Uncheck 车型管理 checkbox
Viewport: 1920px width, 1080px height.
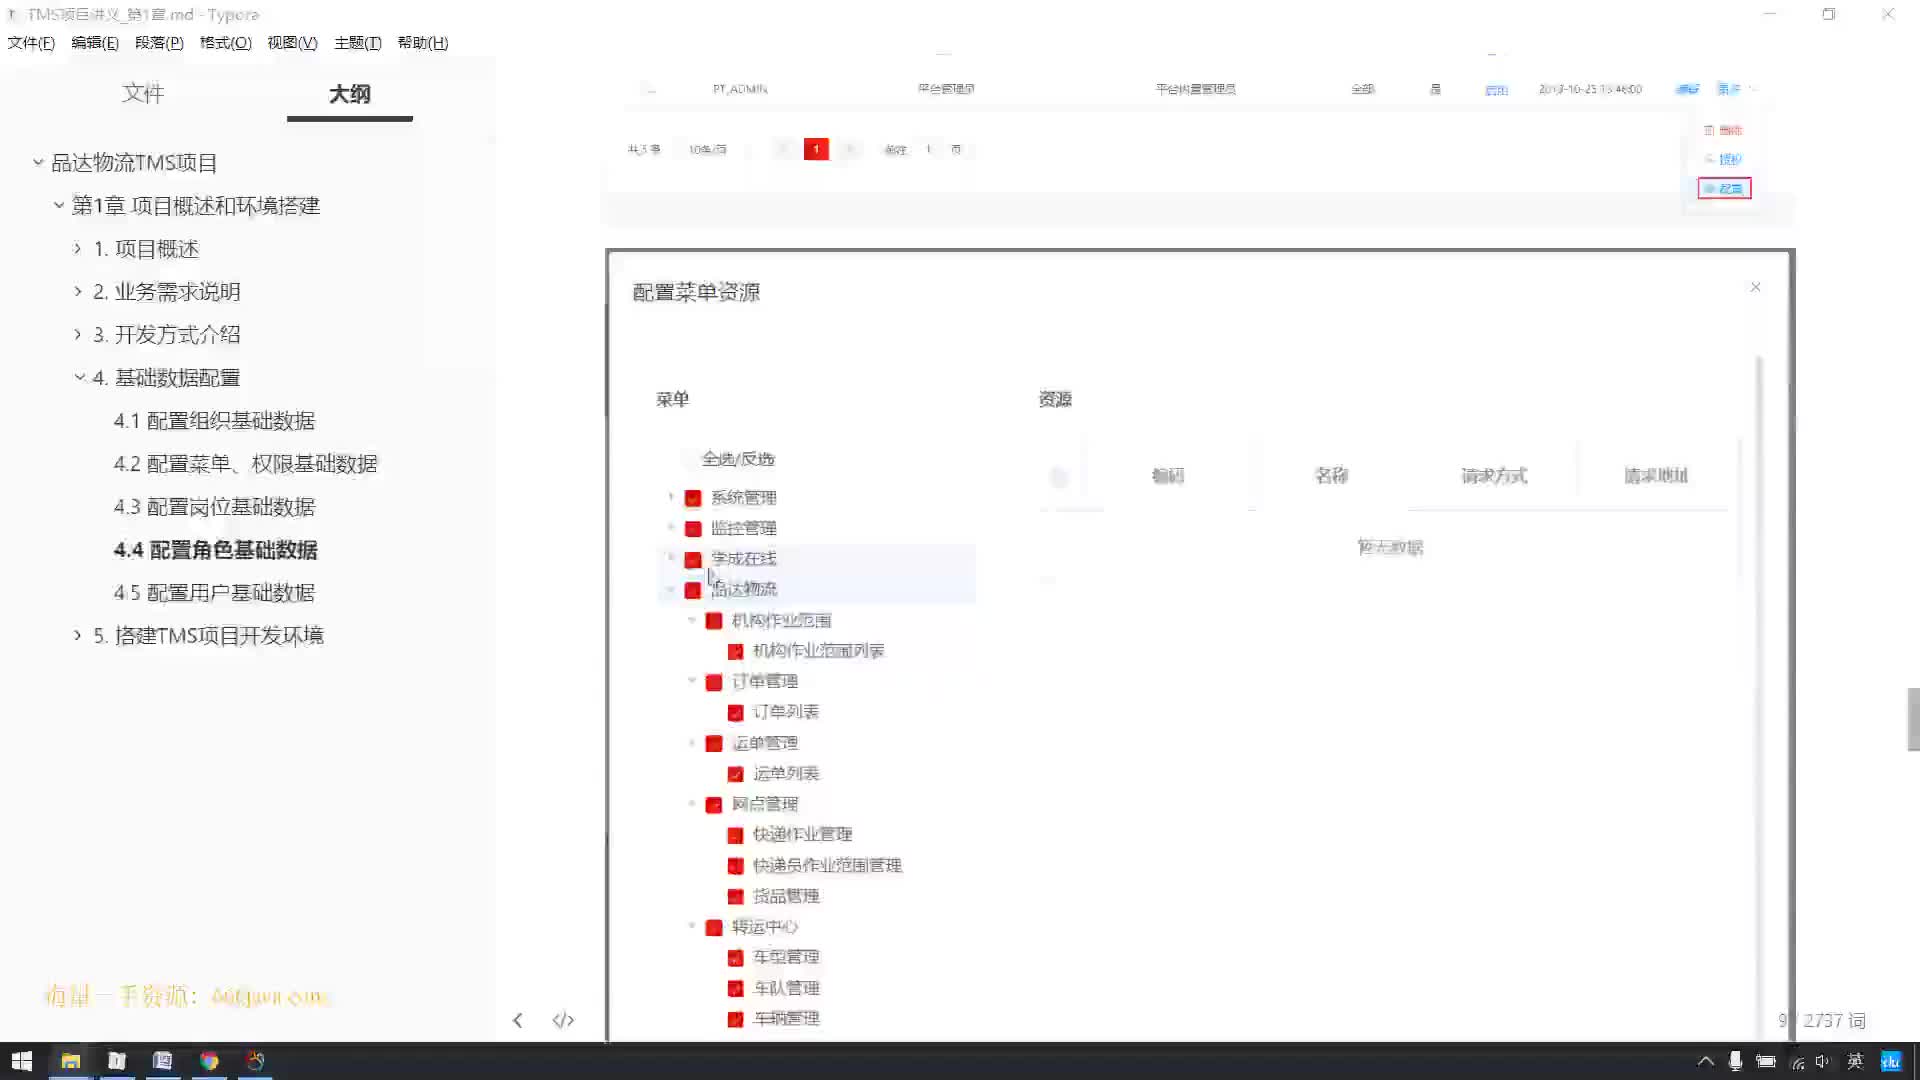click(735, 958)
